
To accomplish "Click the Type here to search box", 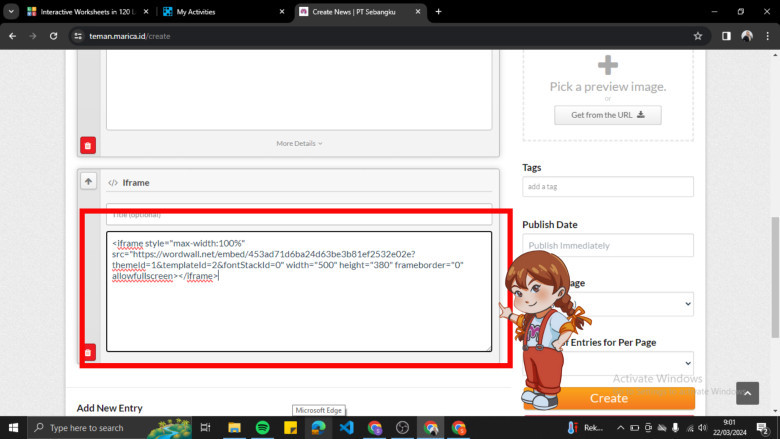I will tap(109, 428).
